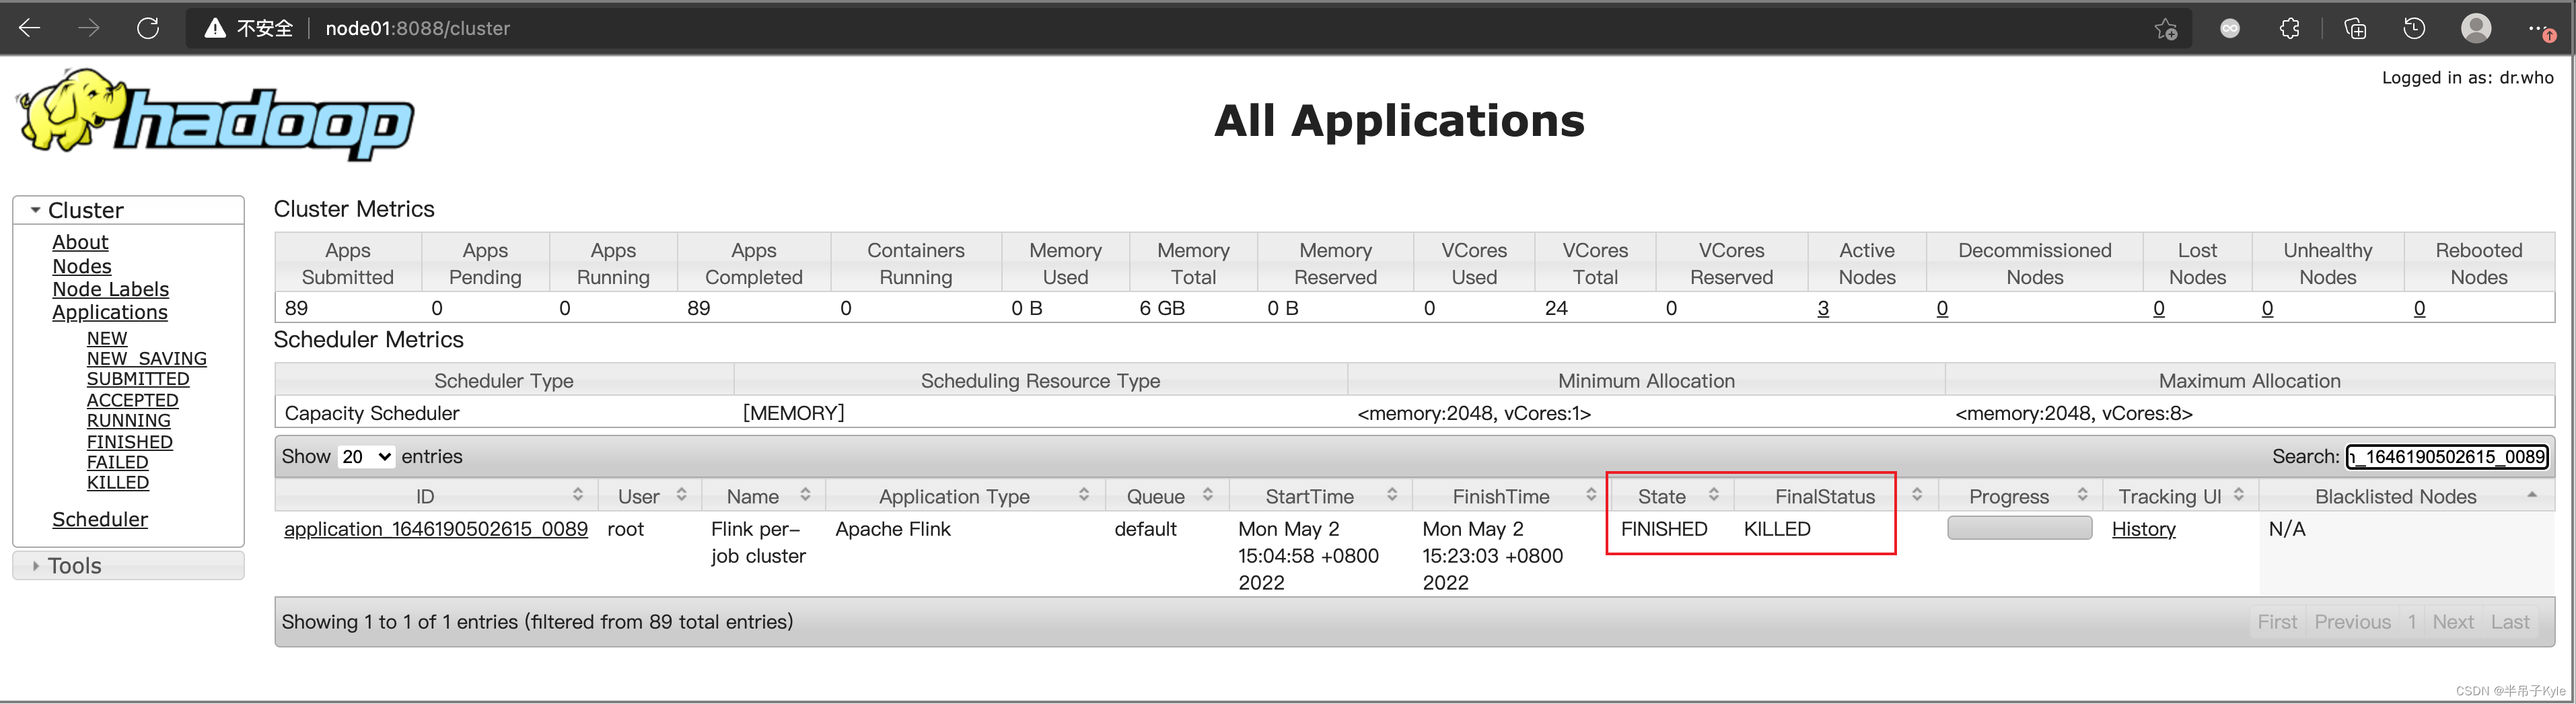Sort by Application Type column arrows
This screenshot has width=2576, height=704.
click(1084, 495)
